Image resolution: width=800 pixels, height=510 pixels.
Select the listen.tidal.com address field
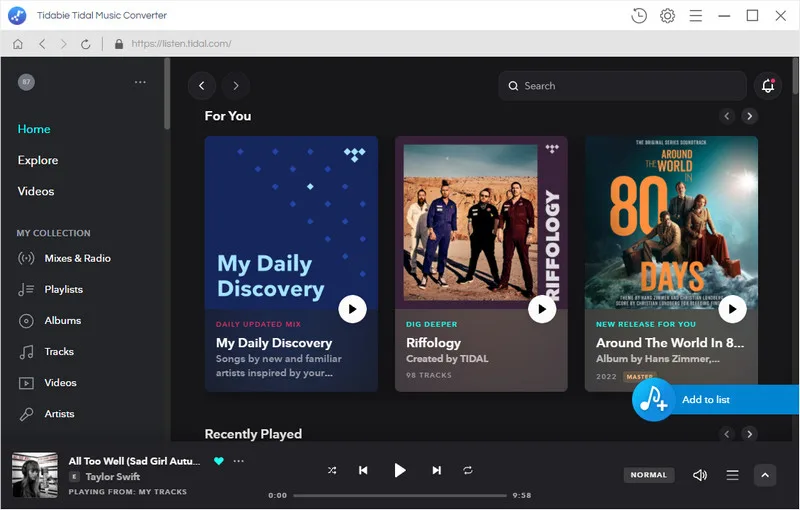pos(181,44)
